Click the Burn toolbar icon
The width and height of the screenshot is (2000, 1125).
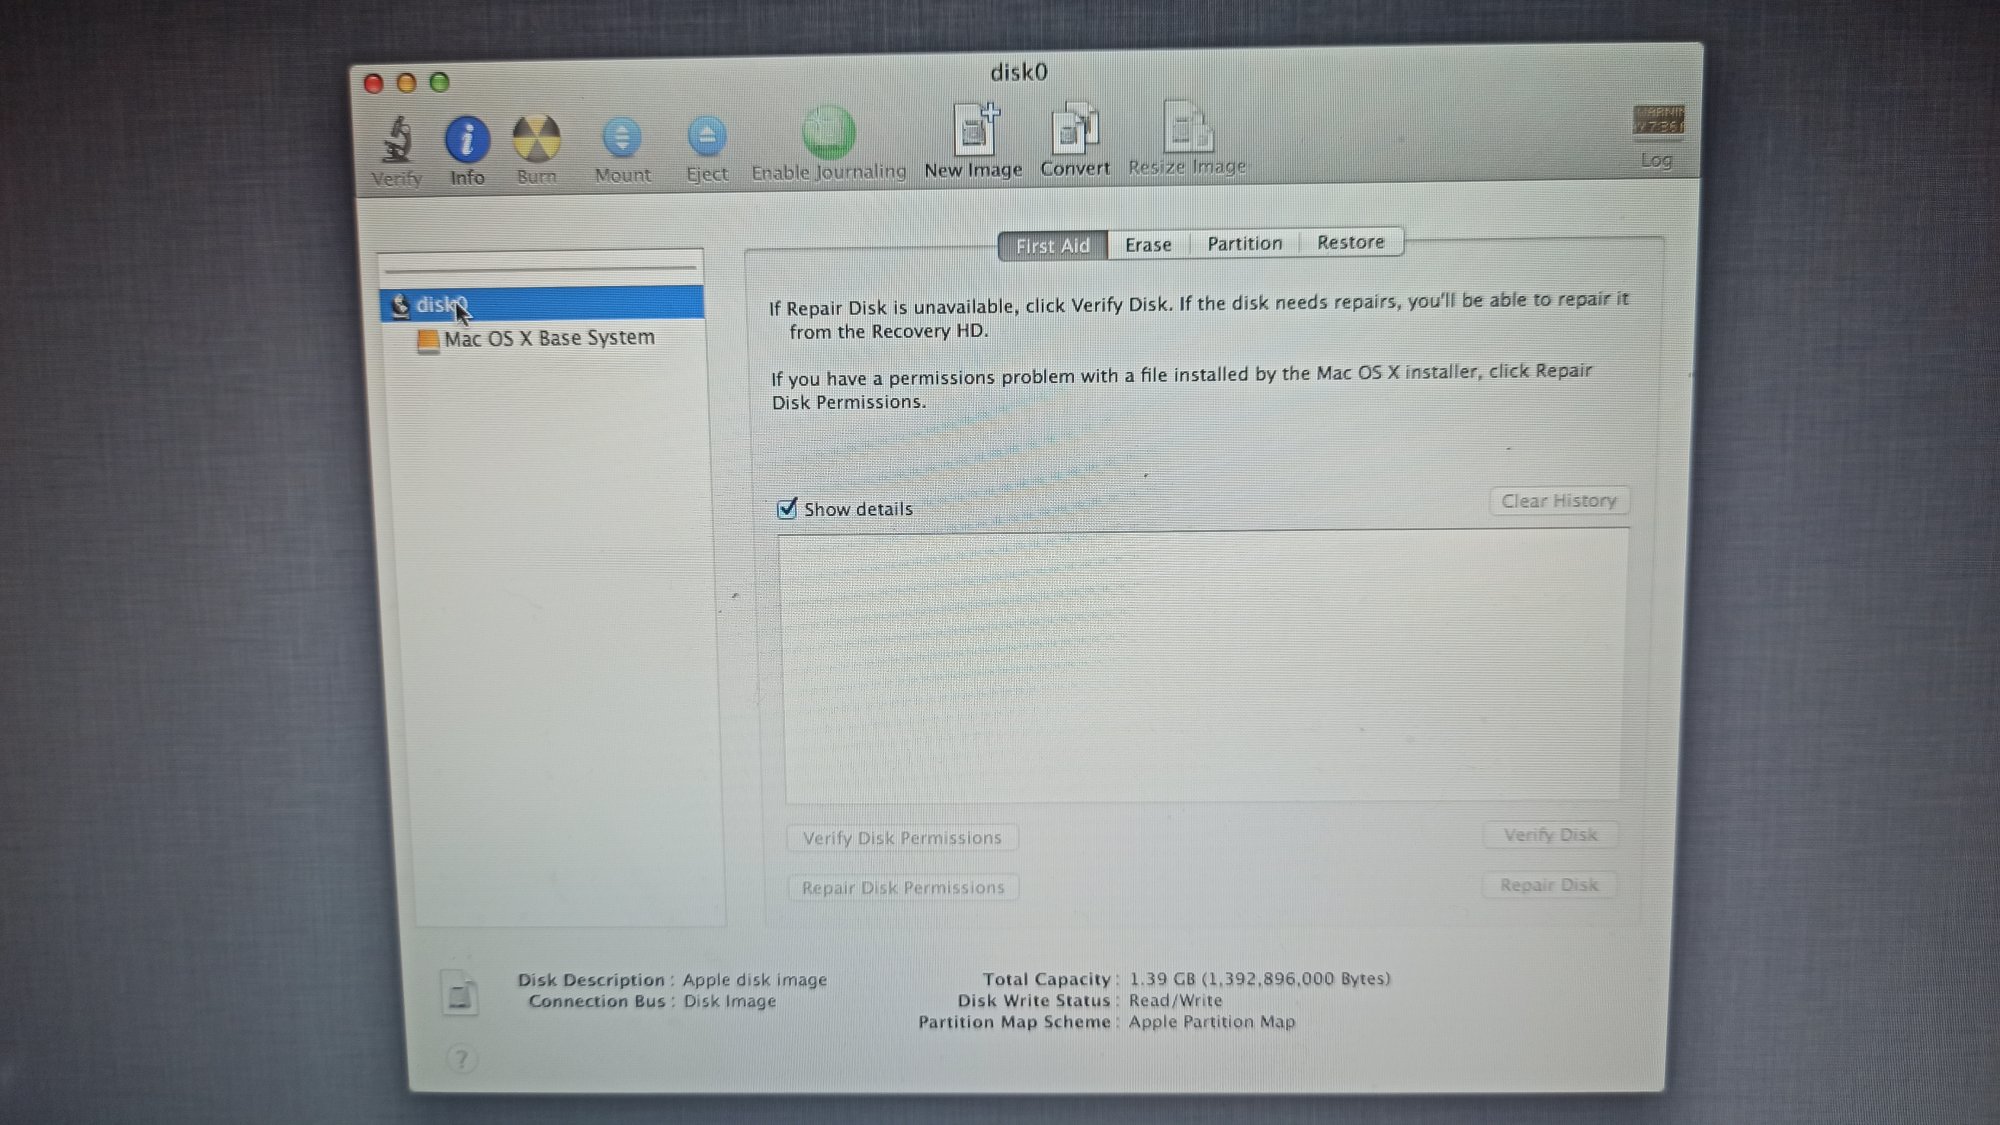pyautogui.click(x=536, y=139)
